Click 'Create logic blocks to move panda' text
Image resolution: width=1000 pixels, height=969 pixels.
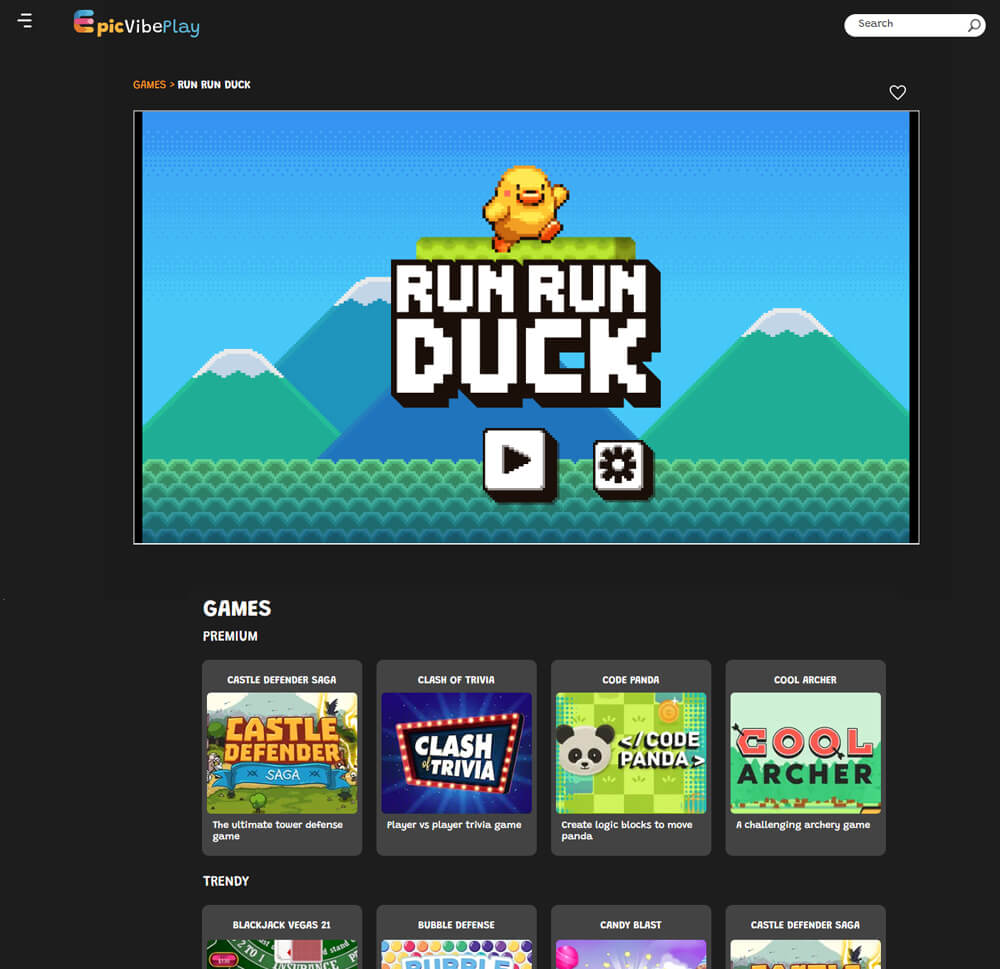click(x=627, y=830)
